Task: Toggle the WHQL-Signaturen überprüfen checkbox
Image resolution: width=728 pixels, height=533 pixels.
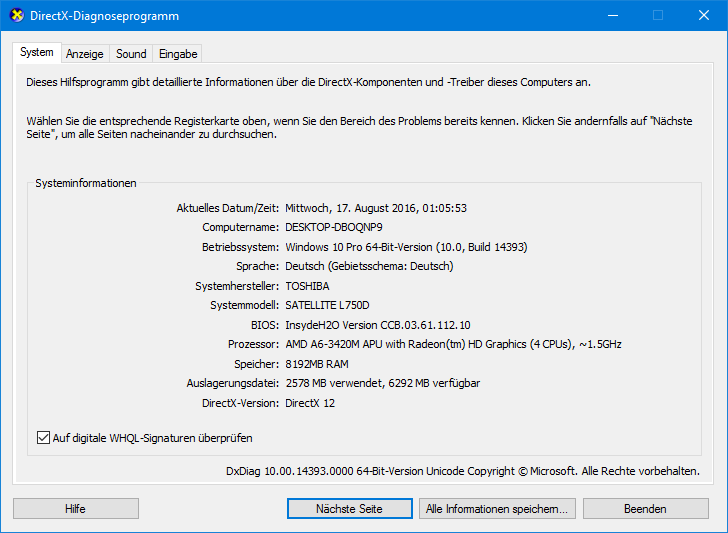Action: (x=43, y=438)
